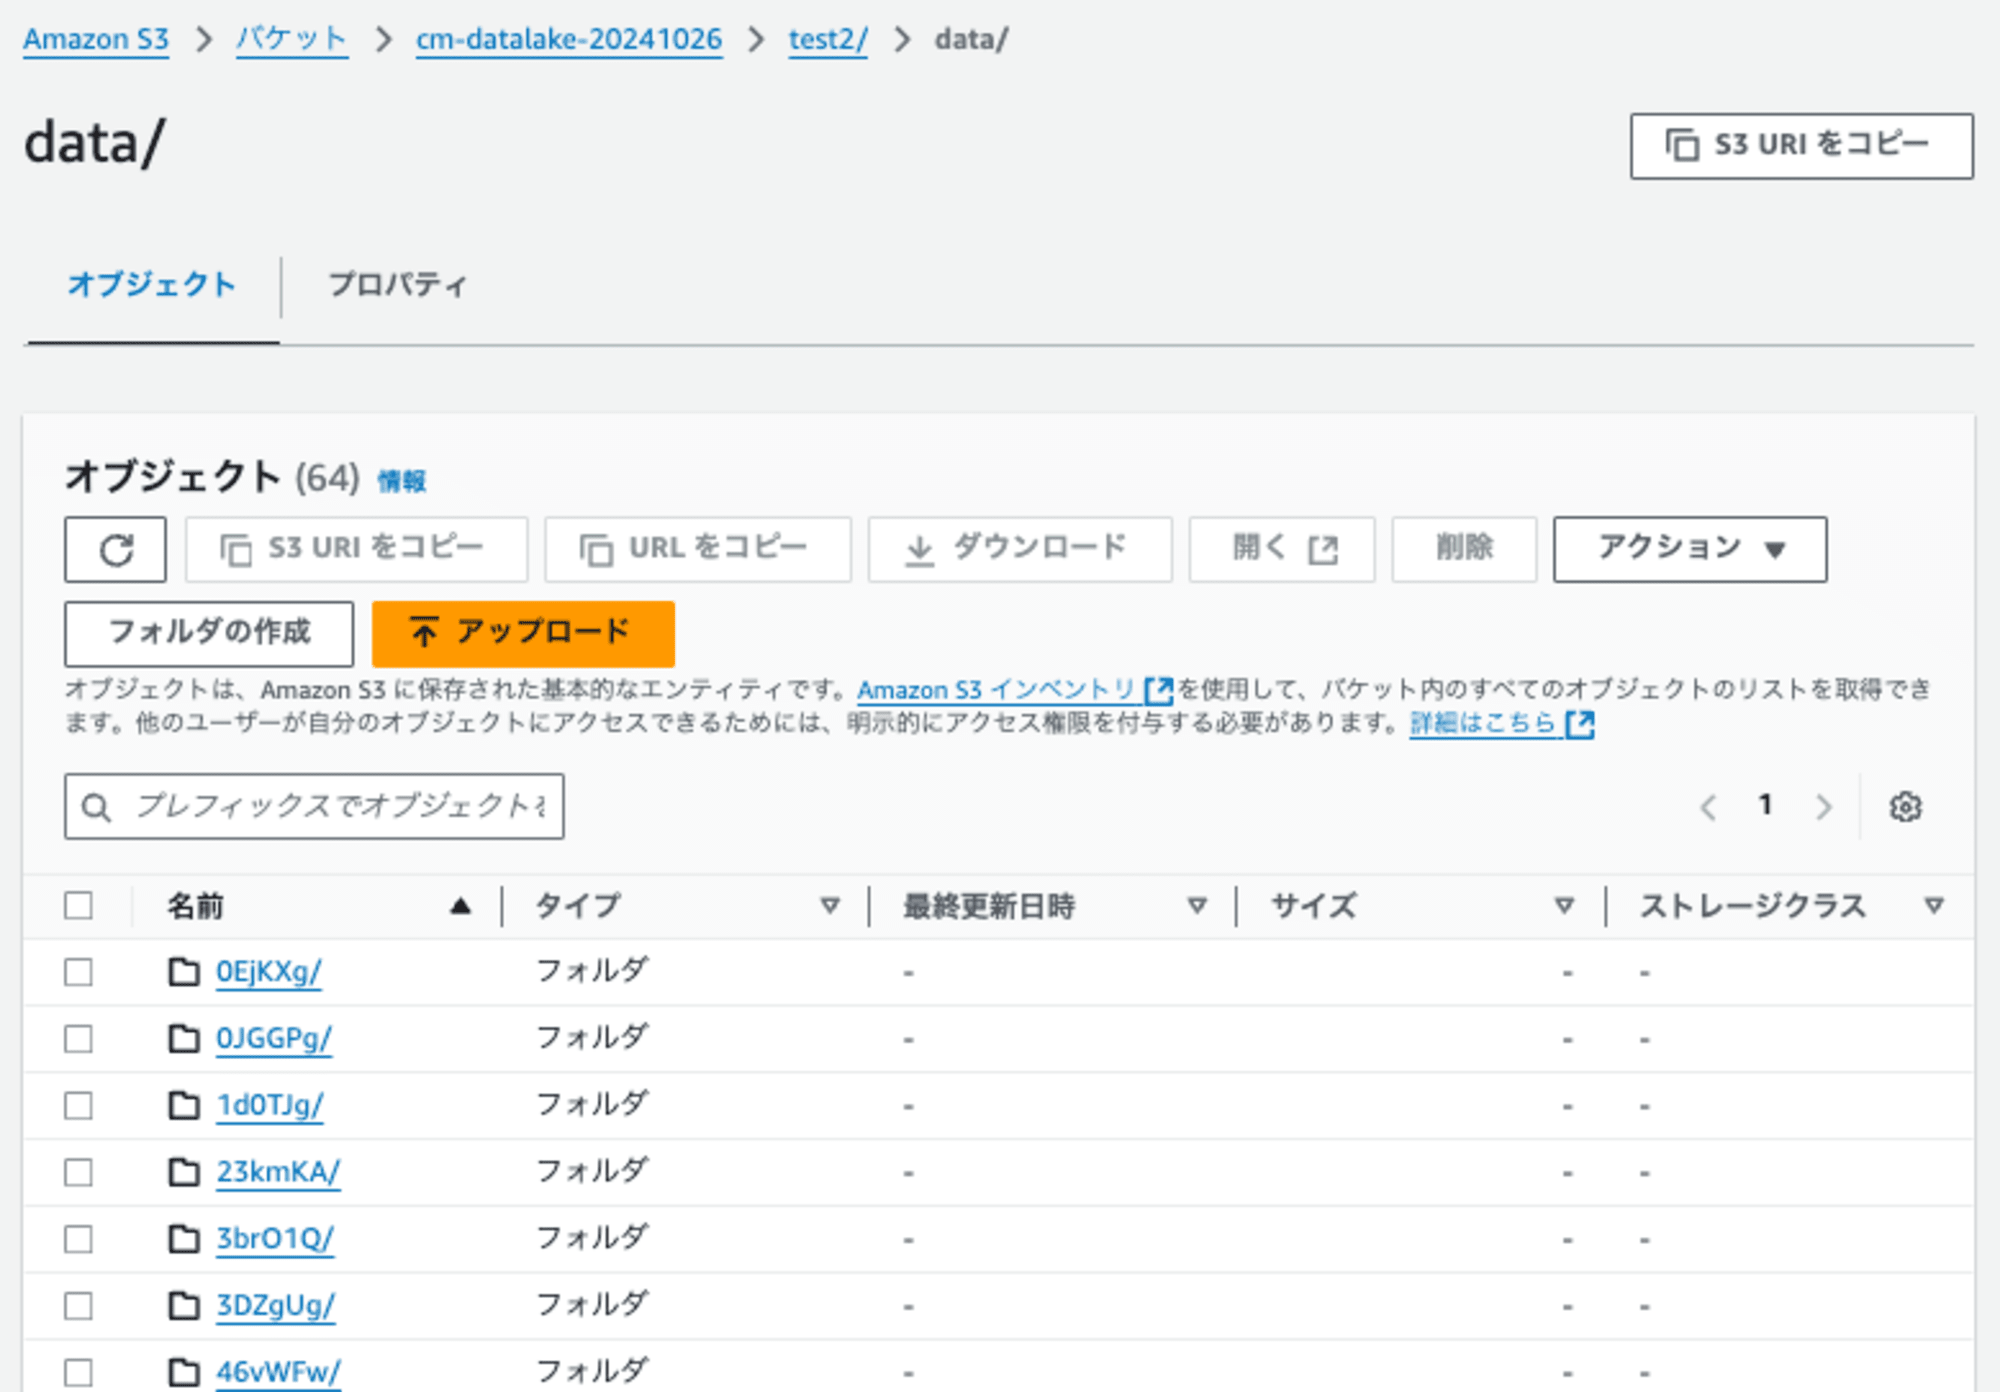Open the 1d0TJg/ folder link

coord(270,1105)
